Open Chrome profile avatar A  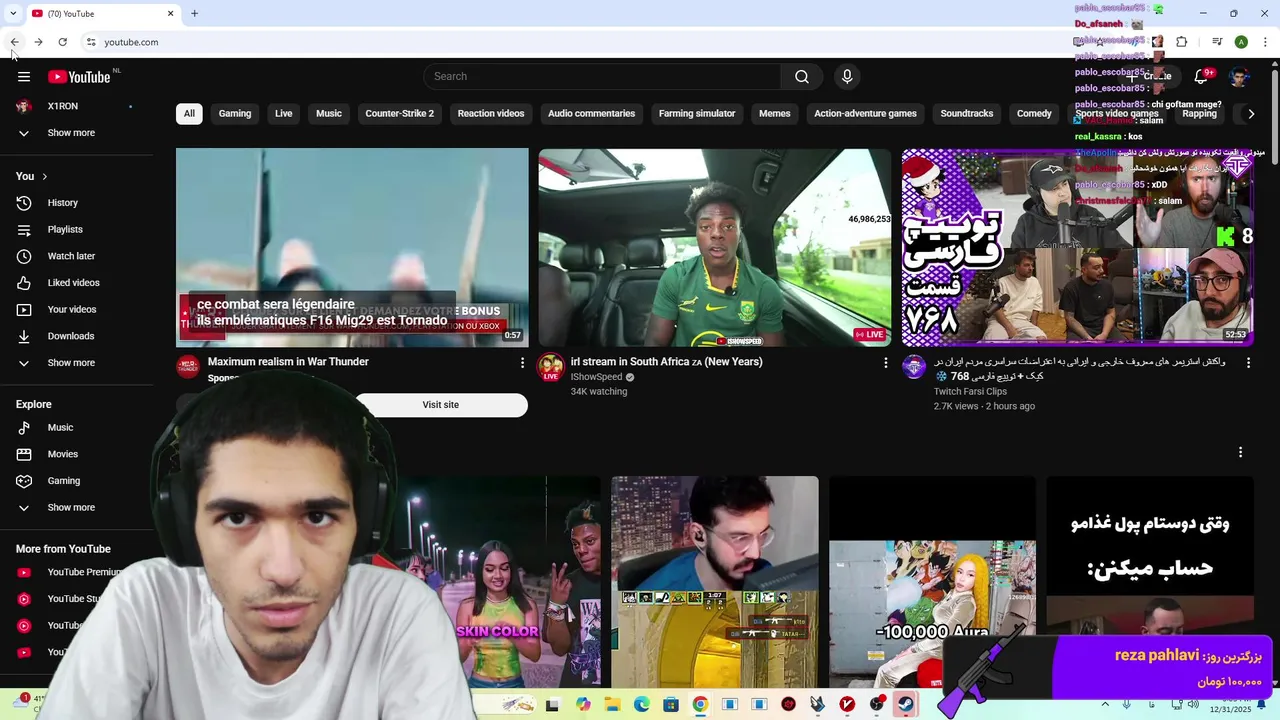pyautogui.click(x=1241, y=42)
